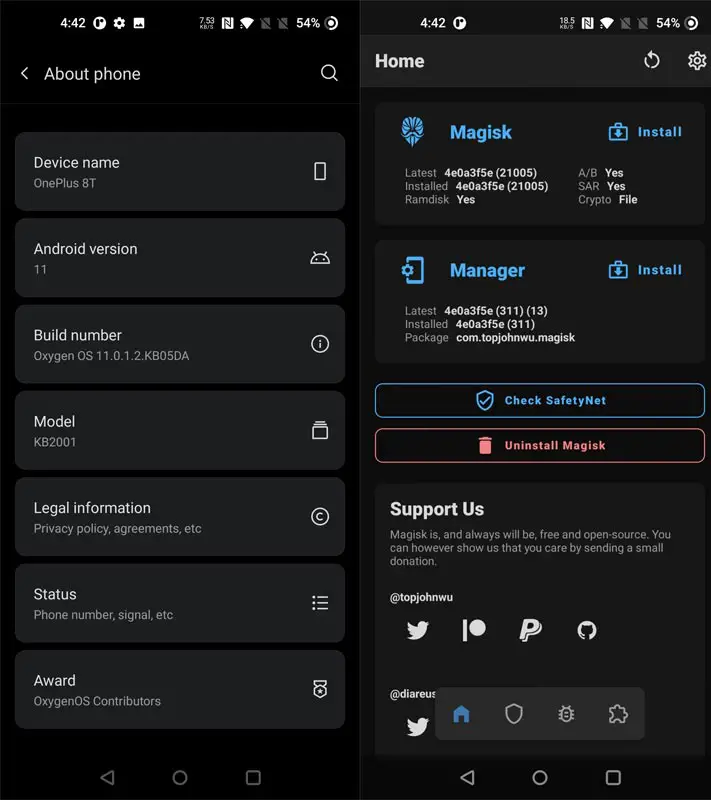Tap the Magisk logo icon

tap(412, 131)
